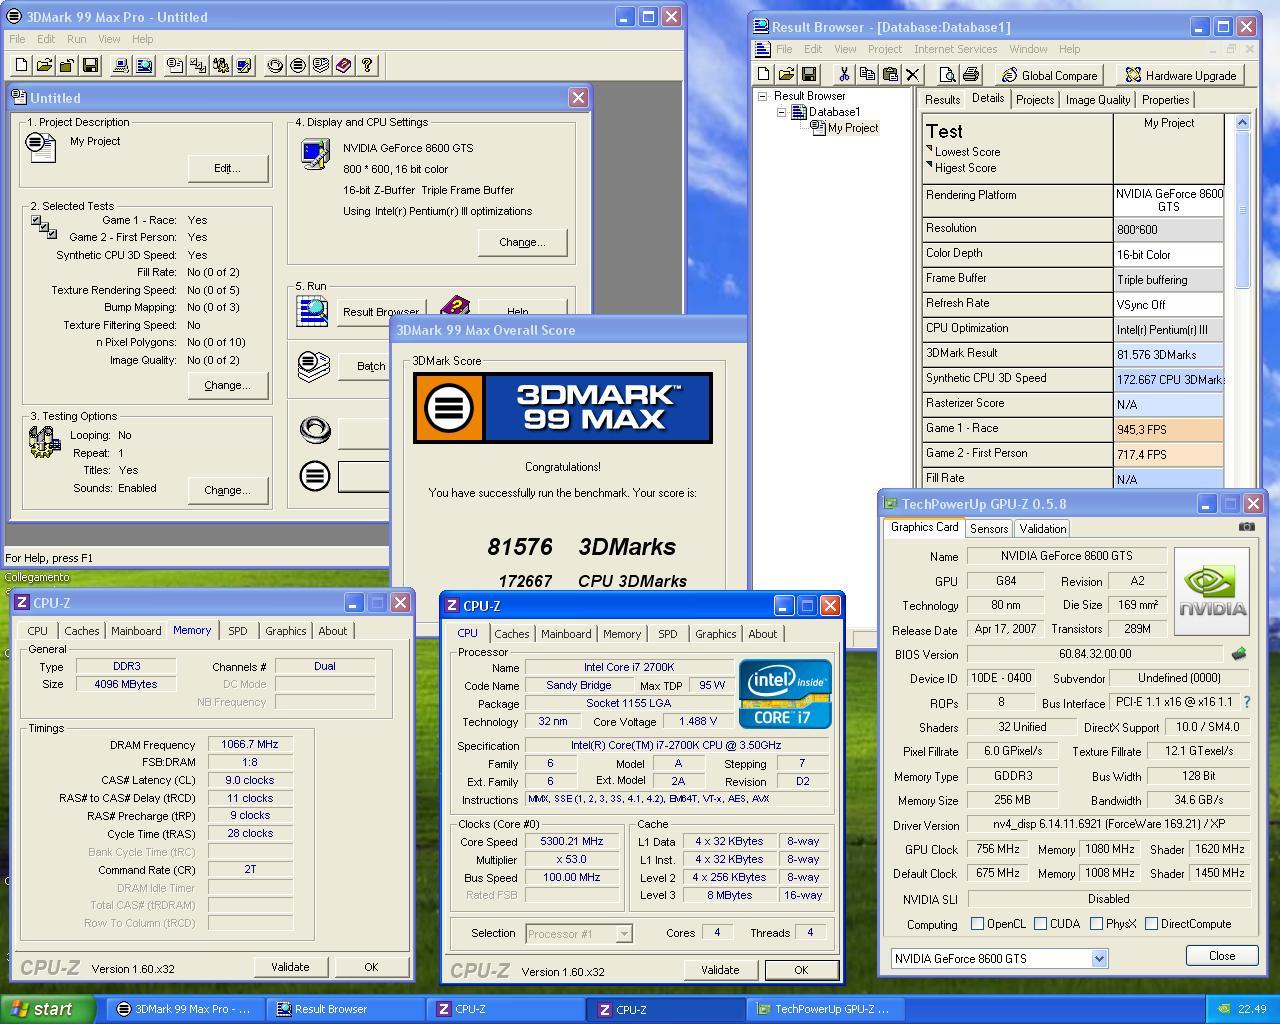Click the Cut scissors icon in Result Browser
Image resolution: width=1280 pixels, height=1024 pixels.
(844, 74)
